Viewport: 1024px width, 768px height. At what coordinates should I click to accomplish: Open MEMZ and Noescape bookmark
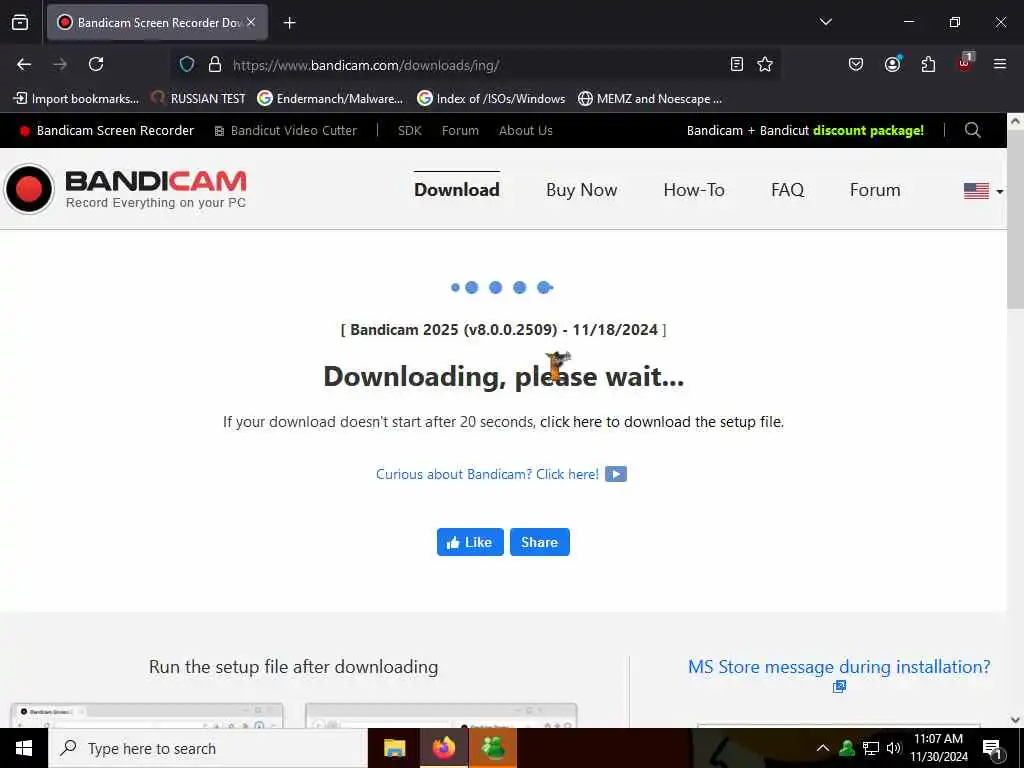[x=650, y=99]
